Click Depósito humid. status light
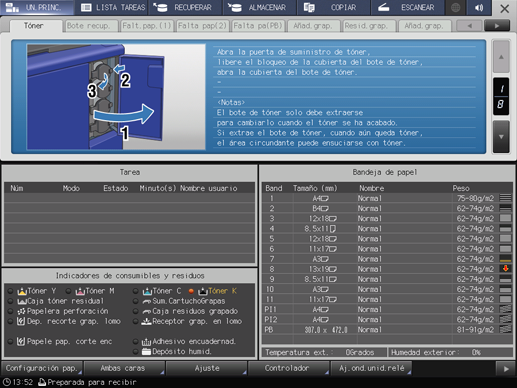Image resolution: width=517 pixels, height=388 pixels. pyautogui.click(x=135, y=351)
